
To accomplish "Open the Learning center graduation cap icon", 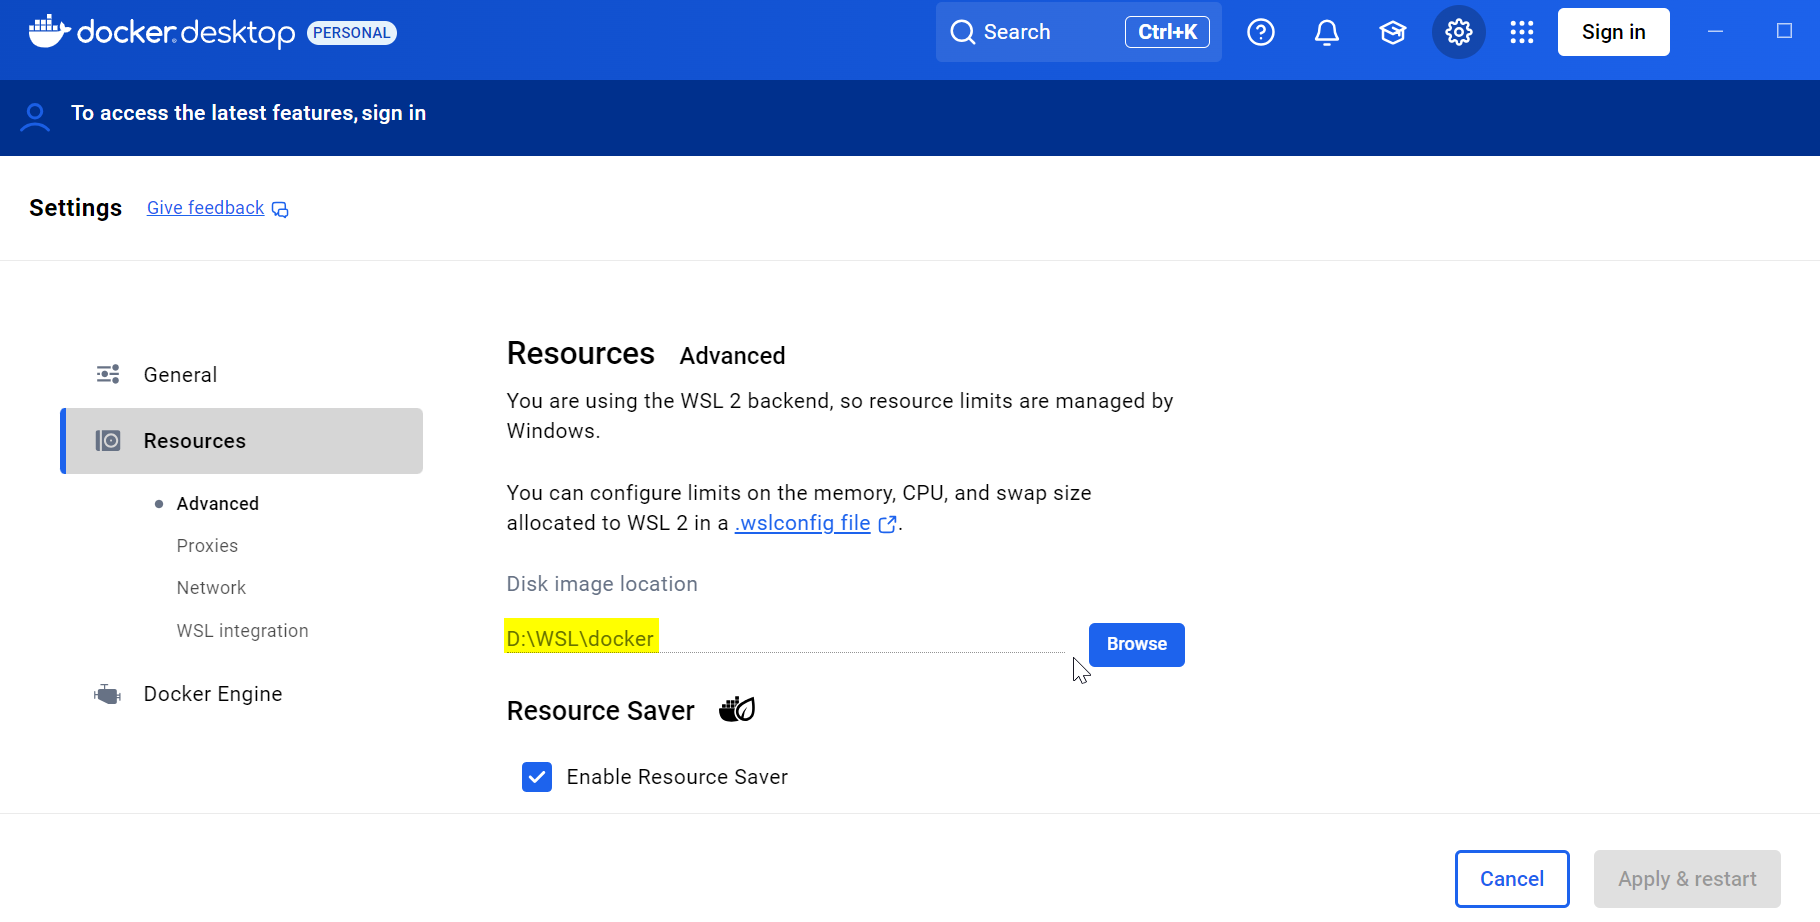I will pyautogui.click(x=1393, y=32).
